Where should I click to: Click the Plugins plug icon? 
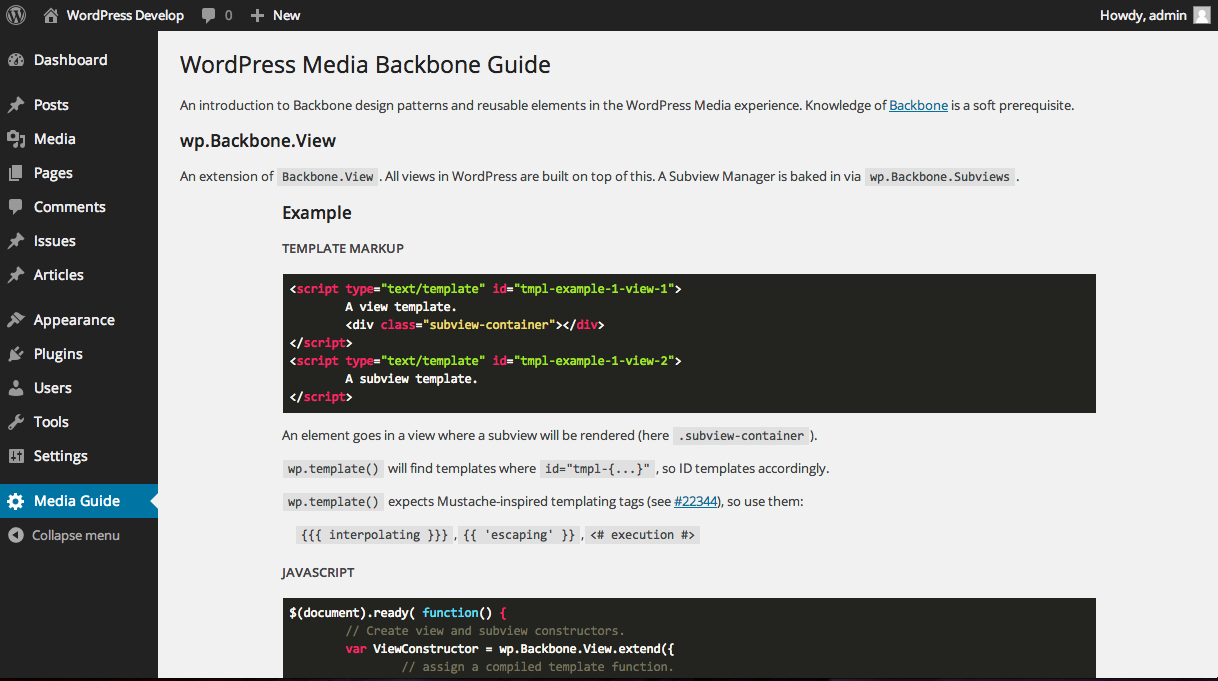coord(16,354)
